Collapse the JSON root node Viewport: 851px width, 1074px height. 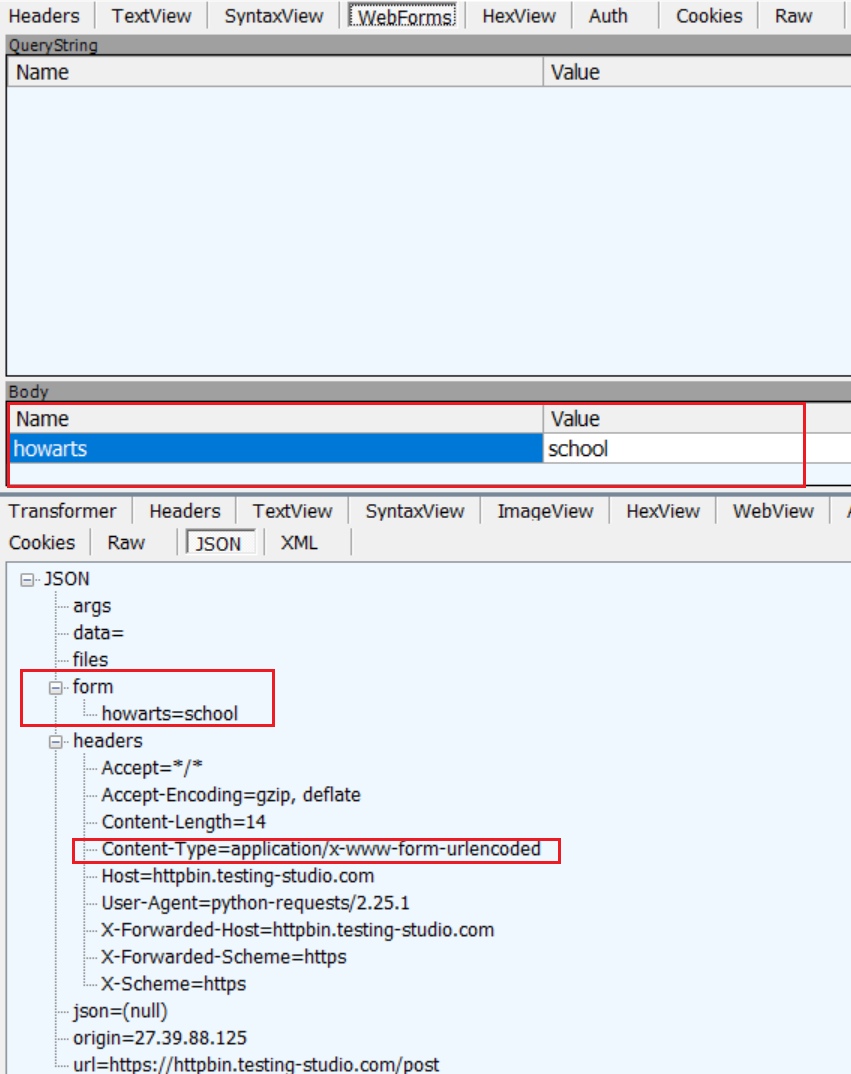26,579
